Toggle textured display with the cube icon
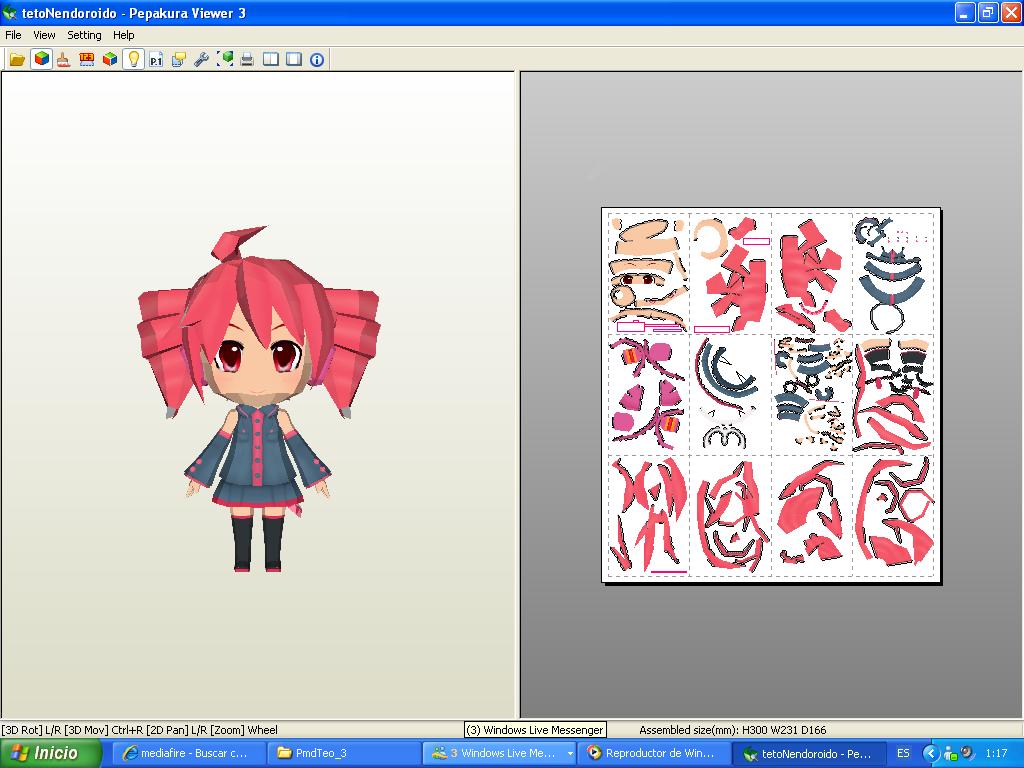The width and height of the screenshot is (1024, 768). click(x=39, y=59)
